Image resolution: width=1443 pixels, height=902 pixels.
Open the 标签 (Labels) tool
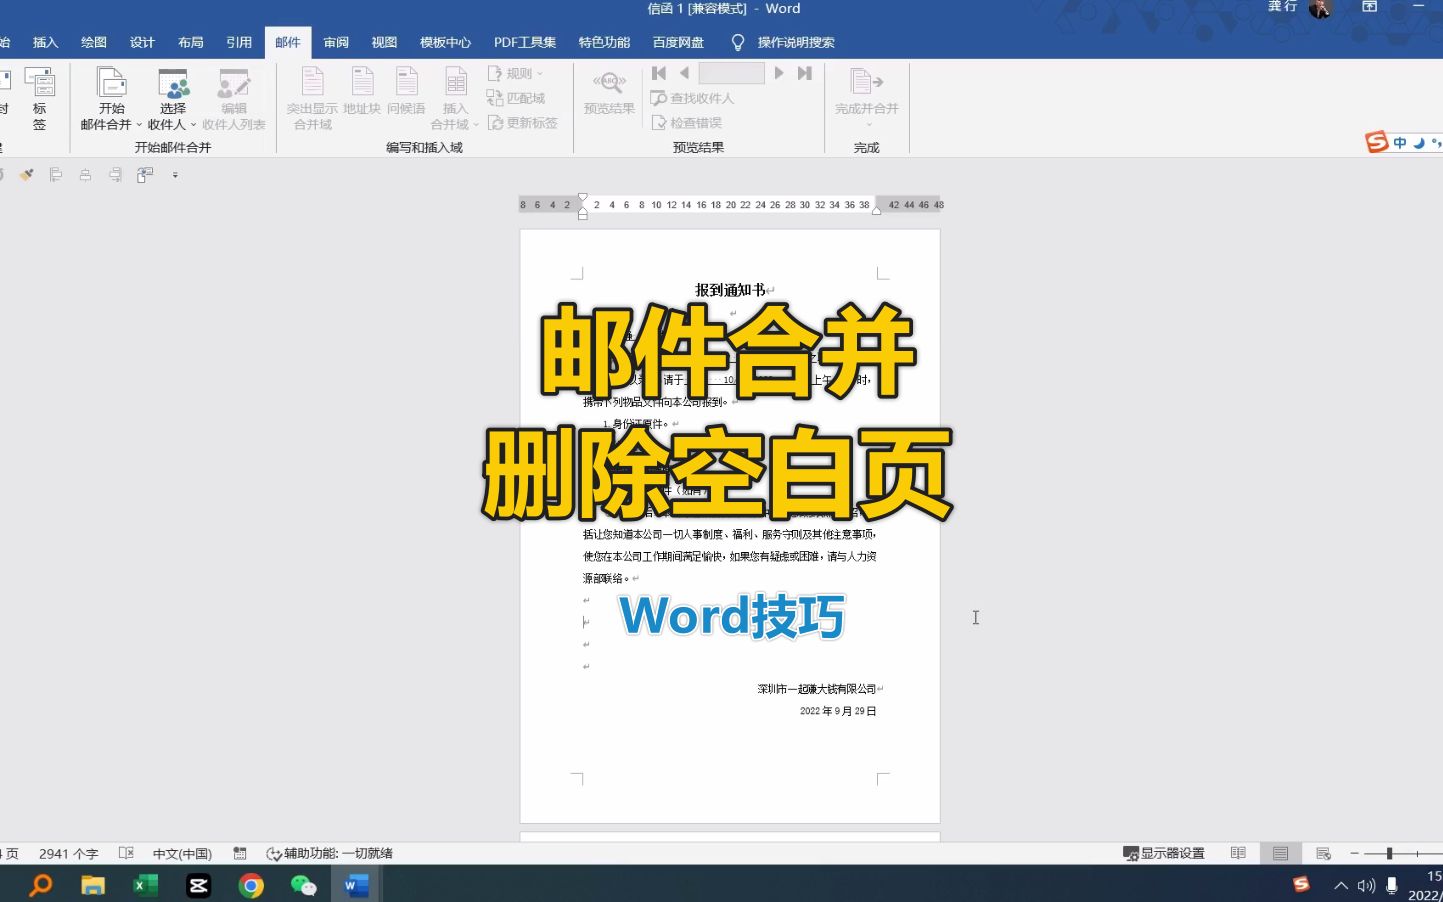(39, 98)
